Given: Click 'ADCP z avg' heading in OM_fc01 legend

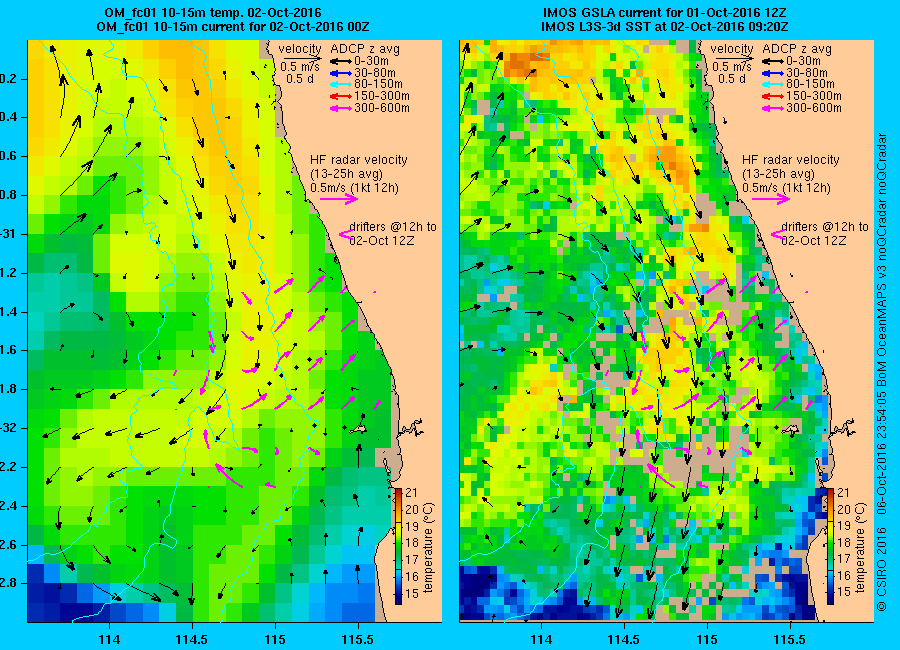Looking at the screenshot, I should [365, 49].
